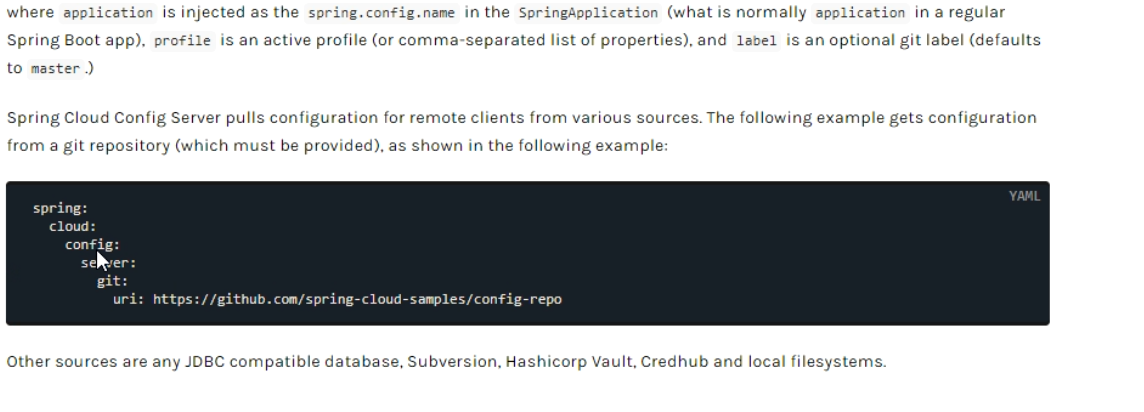This screenshot has height=412, width=1144.
Task: Click the SpringApplication inline code
Action: (588, 12)
